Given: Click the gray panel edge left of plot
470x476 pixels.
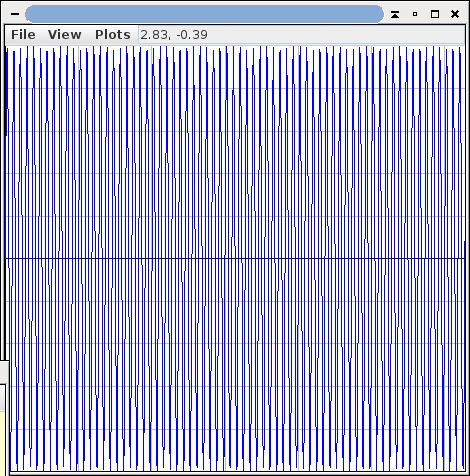Looking at the screenshot, I should tap(3, 372).
